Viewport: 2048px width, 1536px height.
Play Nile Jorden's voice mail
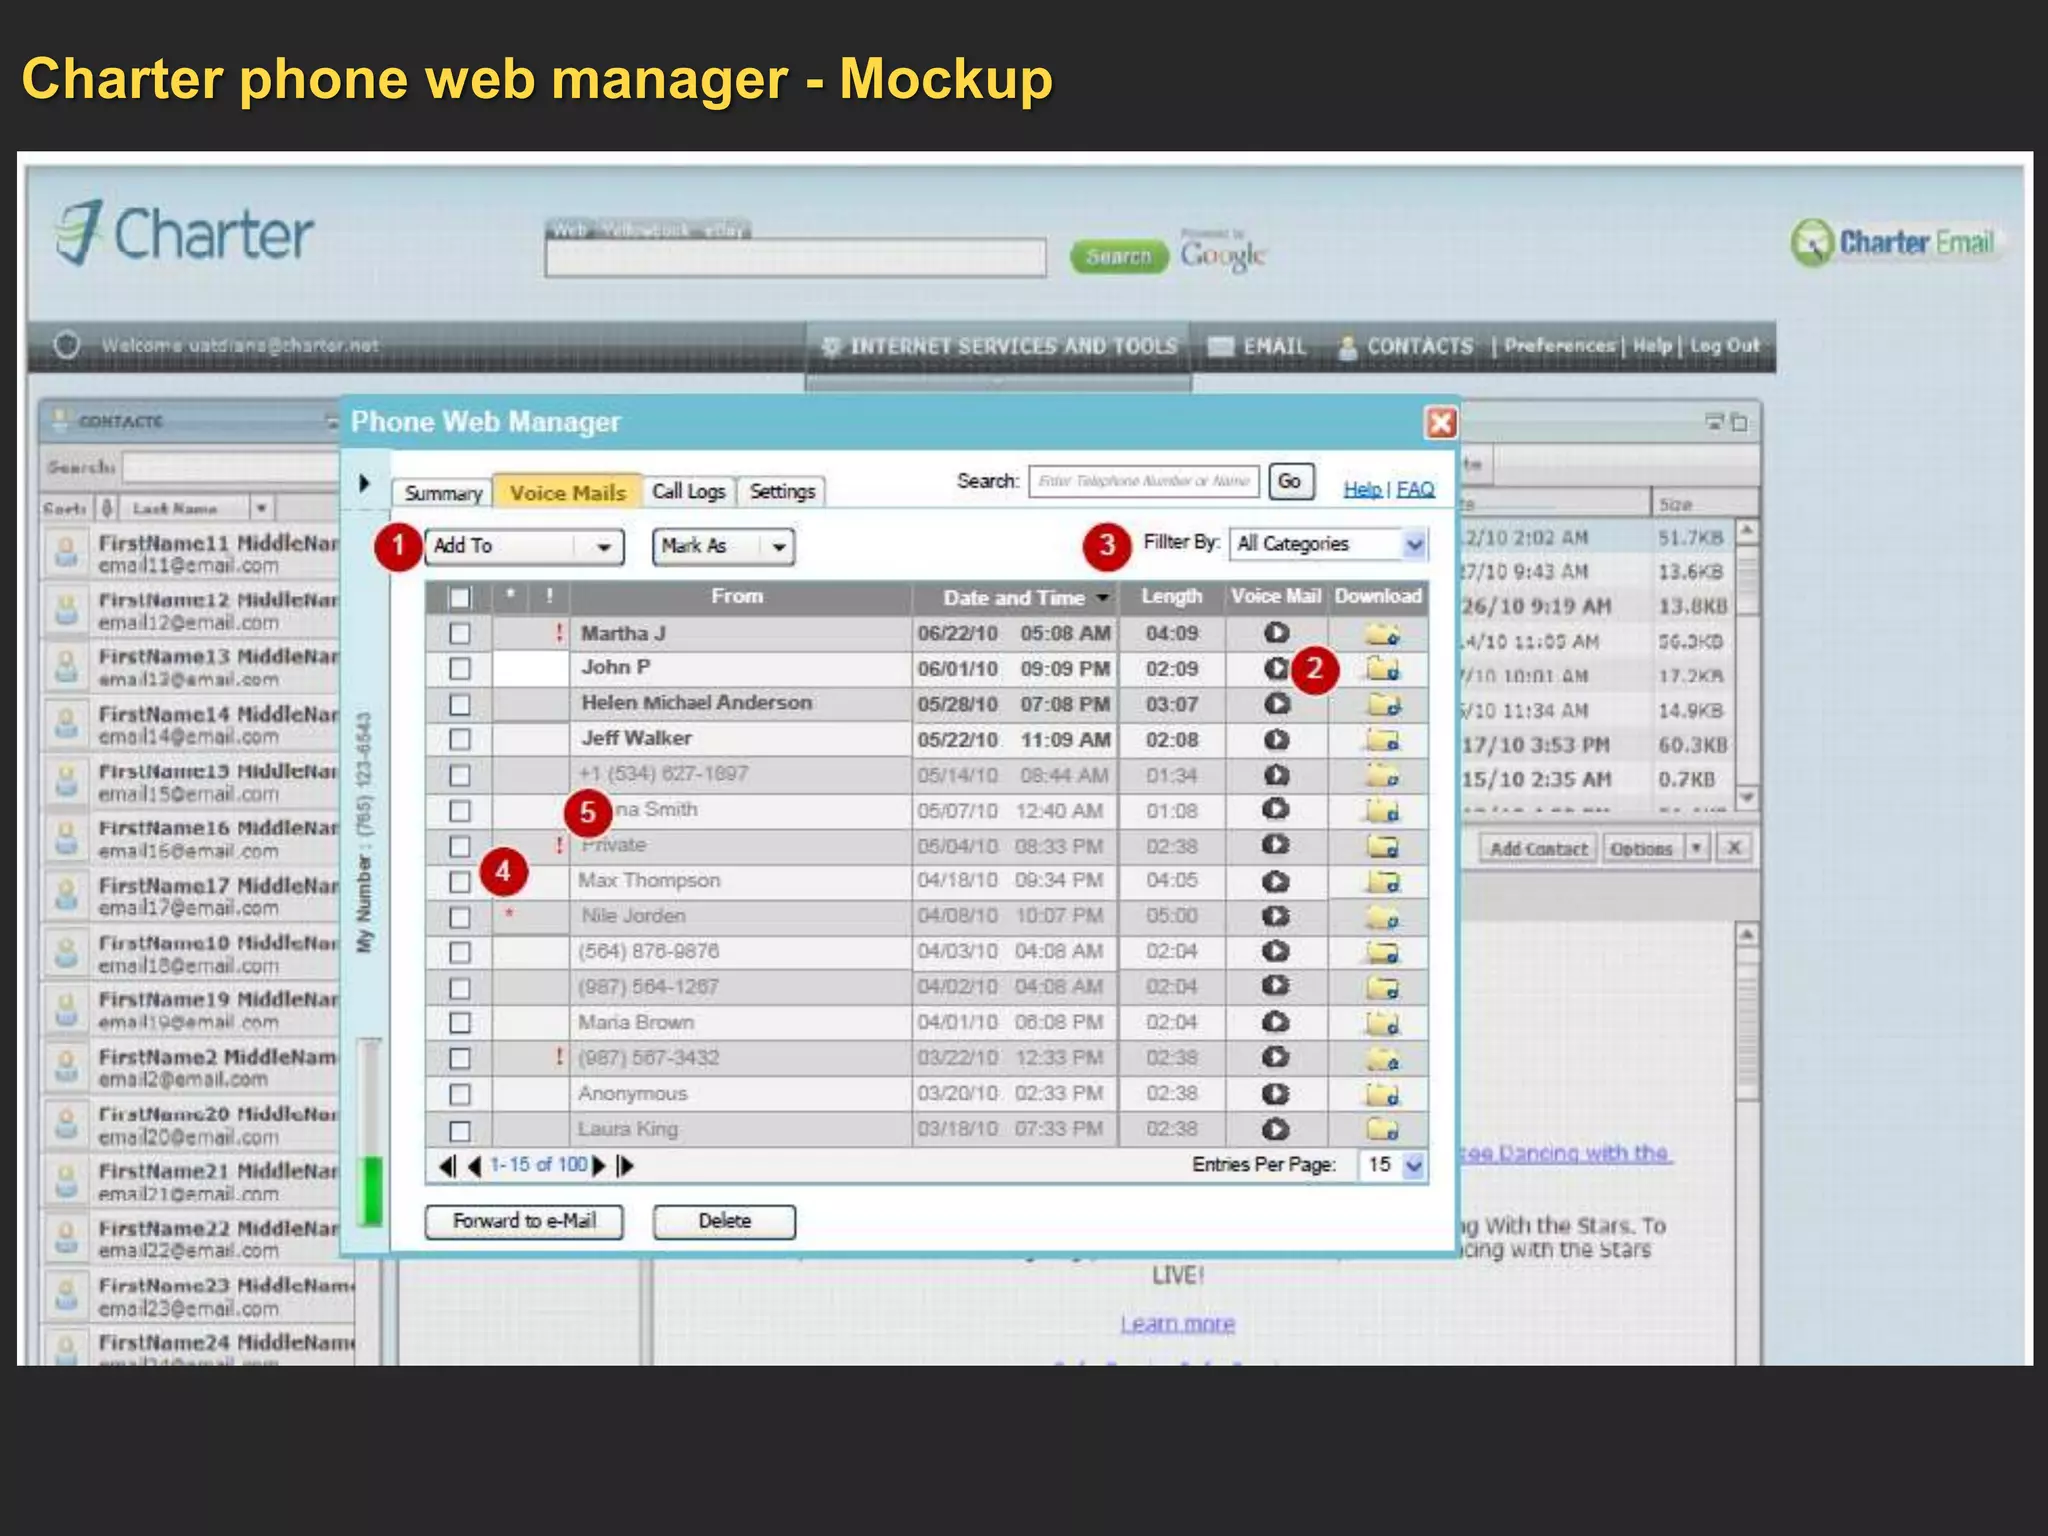[1276, 916]
